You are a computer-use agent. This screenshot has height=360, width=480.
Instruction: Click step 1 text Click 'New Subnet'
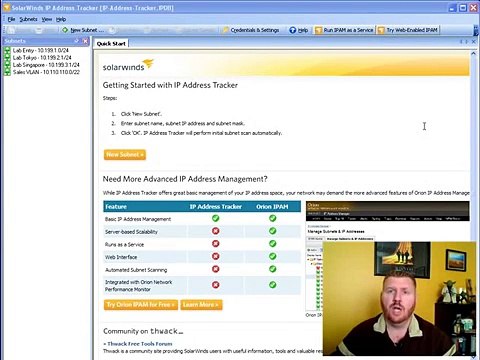(x=141, y=114)
